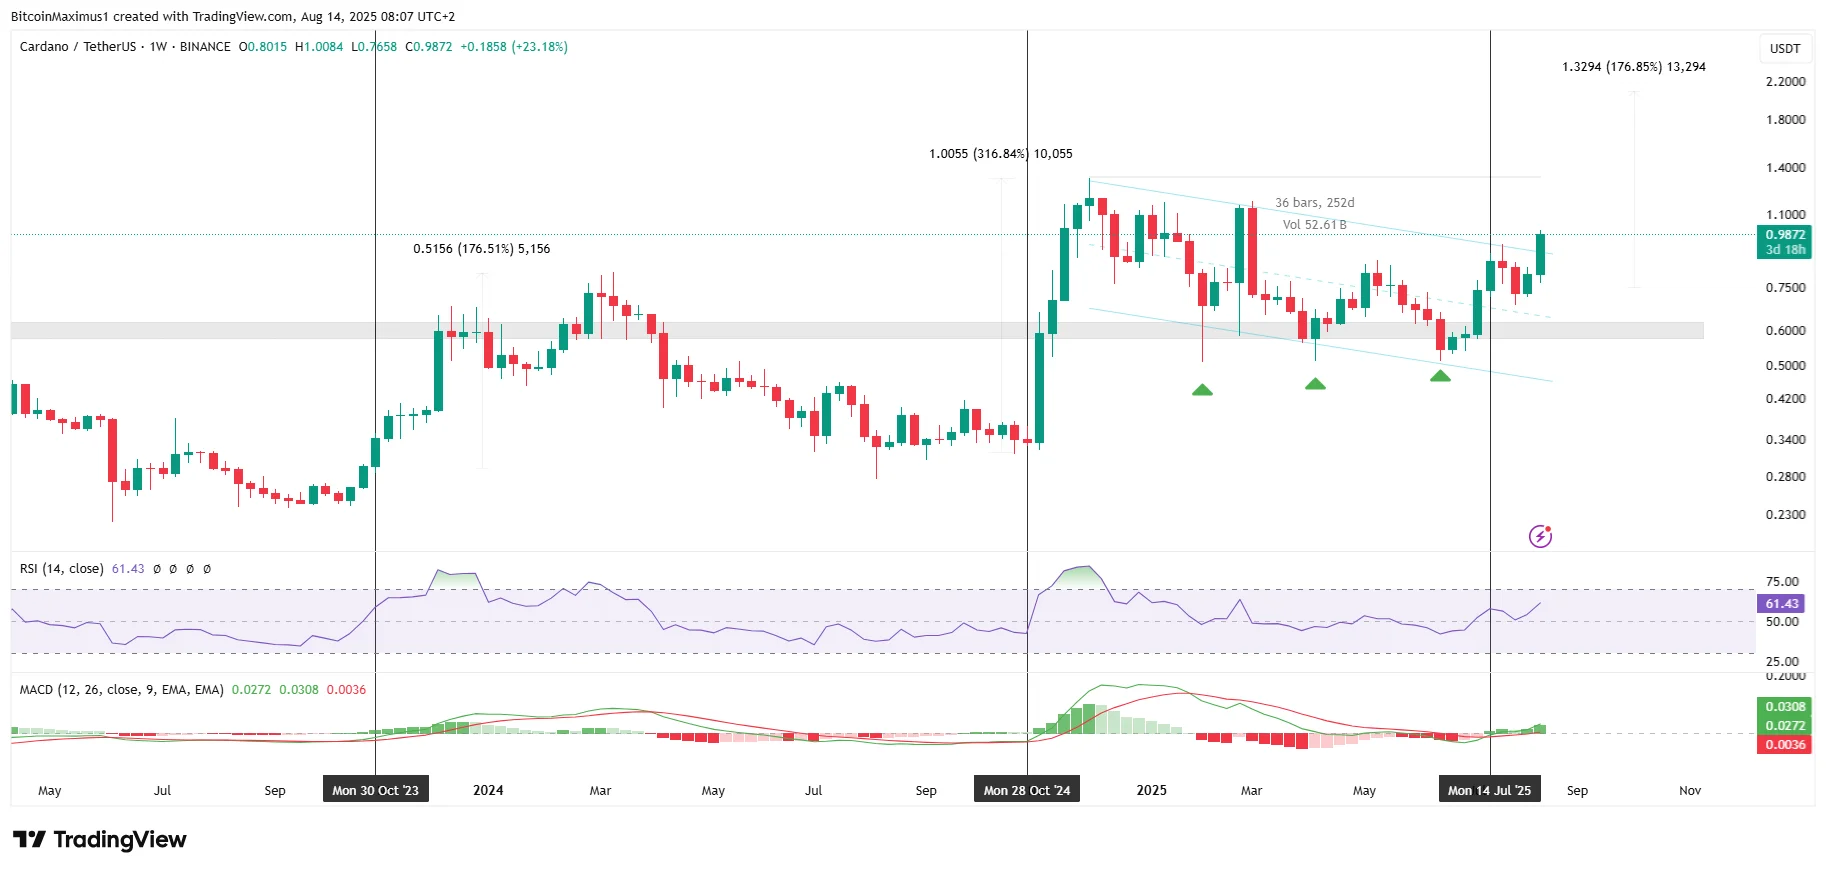Click the TradingView logo at bottom left

pos(100,839)
